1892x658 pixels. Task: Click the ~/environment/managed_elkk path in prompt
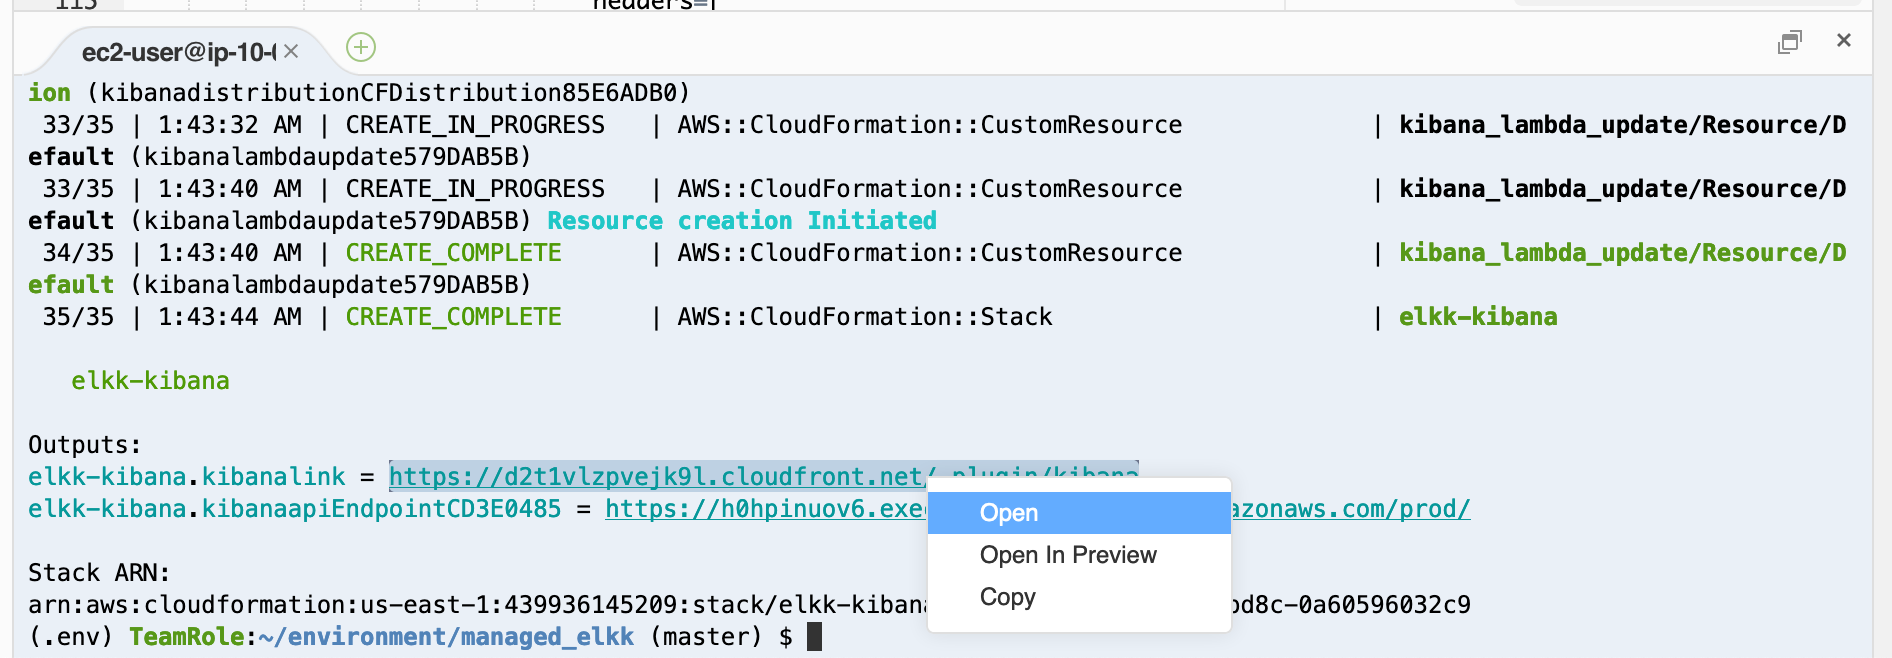pos(446,637)
